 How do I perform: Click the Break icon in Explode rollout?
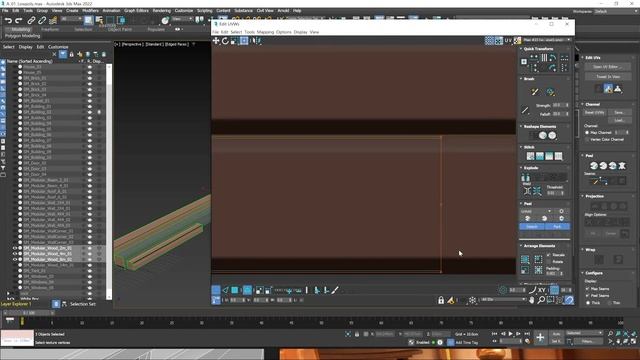(x=525, y=177)
